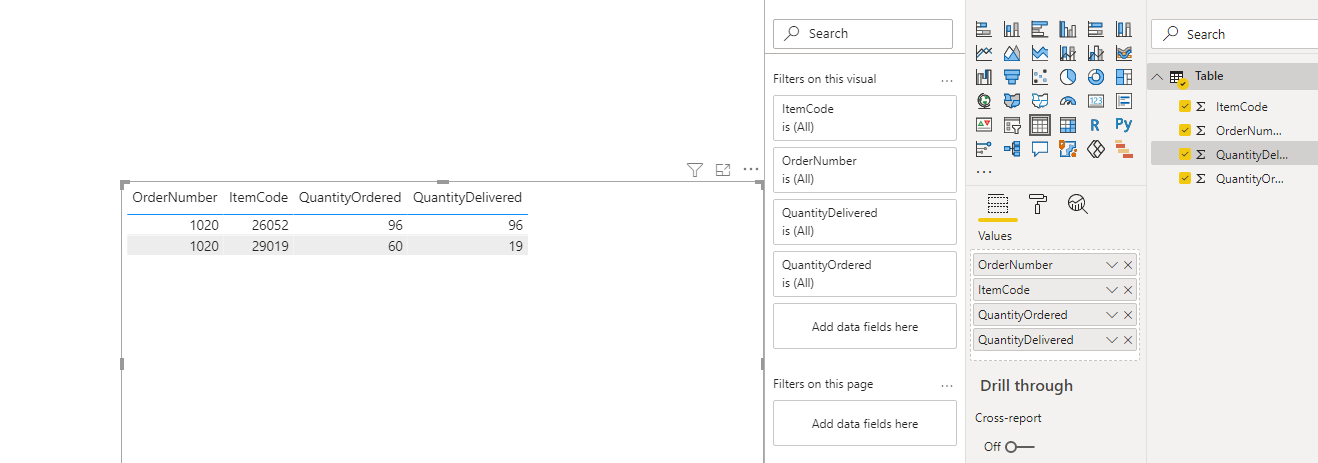Select the filled map visual
Image resolution: width=1318 pixels, height=463 pixels.
pos(1012,101)
